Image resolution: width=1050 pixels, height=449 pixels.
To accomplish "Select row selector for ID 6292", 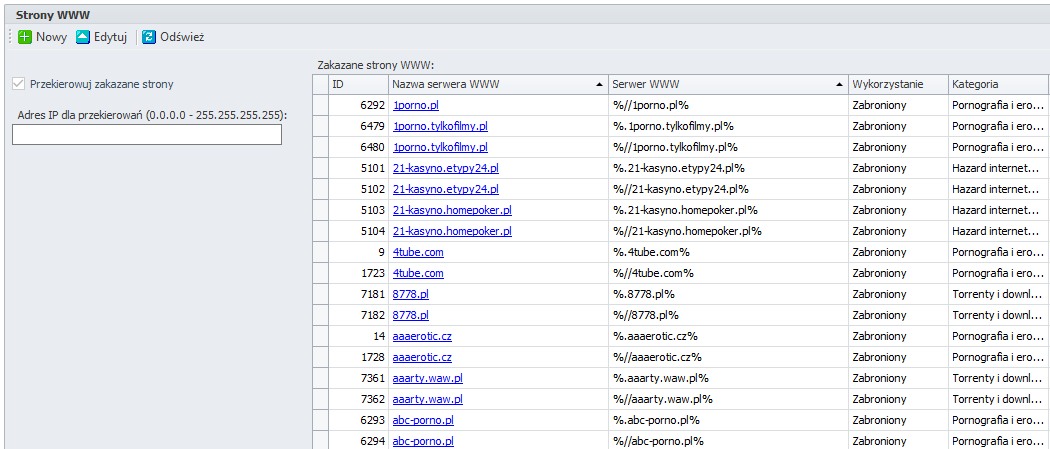I will click(321, 105).
